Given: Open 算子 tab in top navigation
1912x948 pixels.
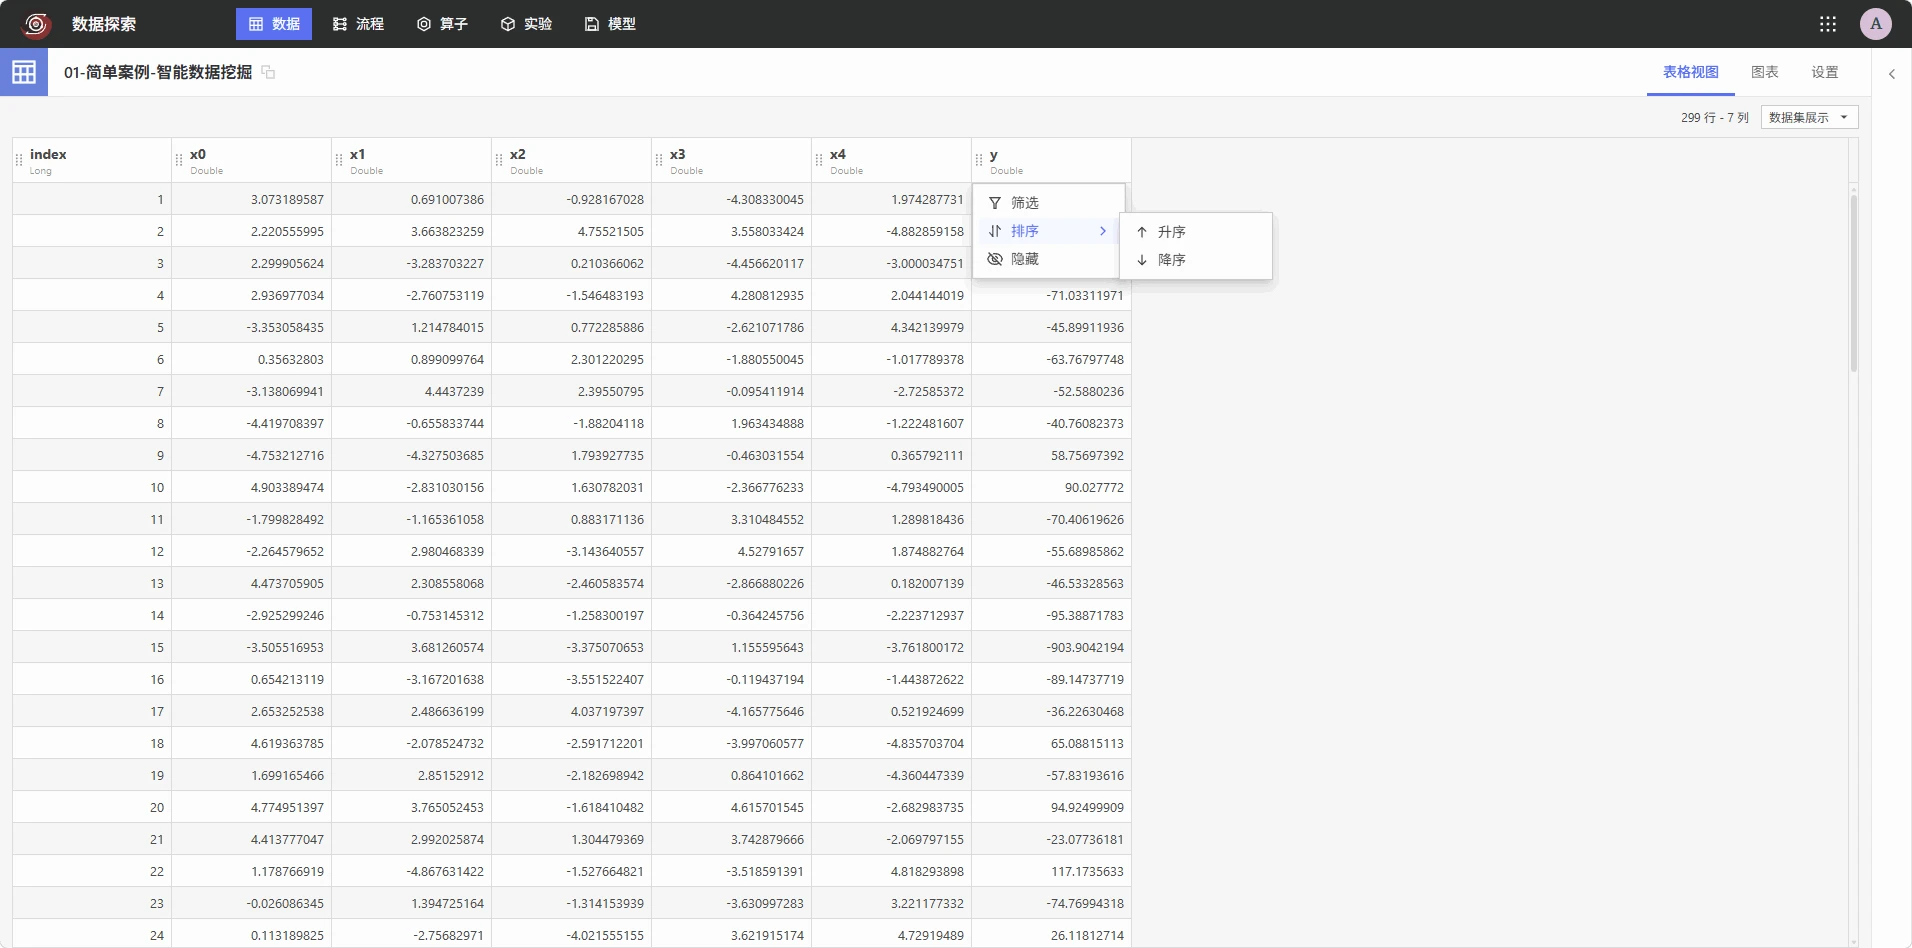Looking at the screenshot, I should click(x=442, y=24).
